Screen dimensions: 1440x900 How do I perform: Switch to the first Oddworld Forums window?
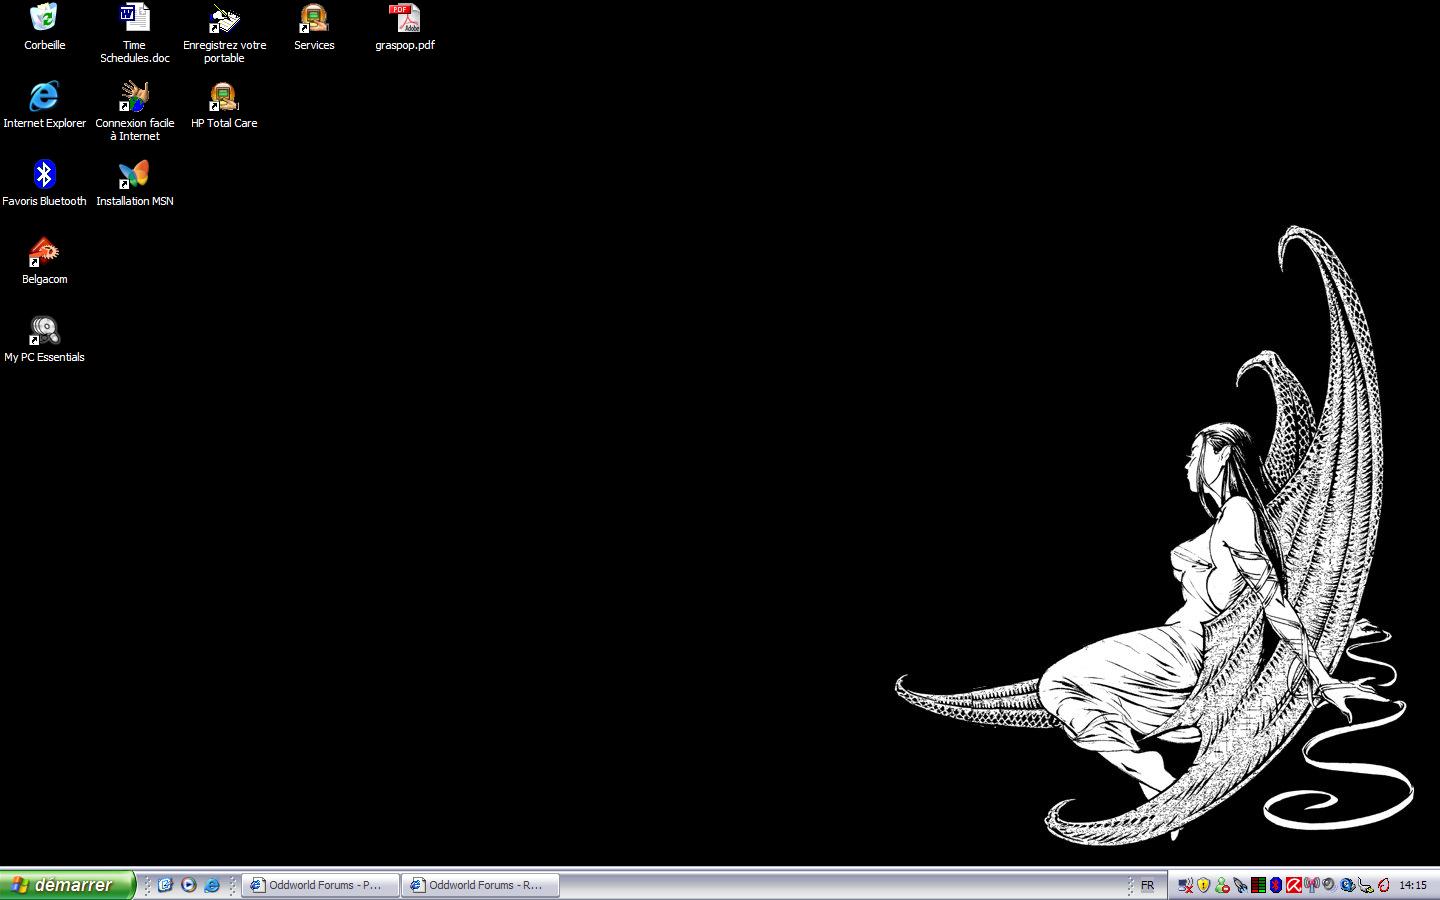(x=320, y=885)
